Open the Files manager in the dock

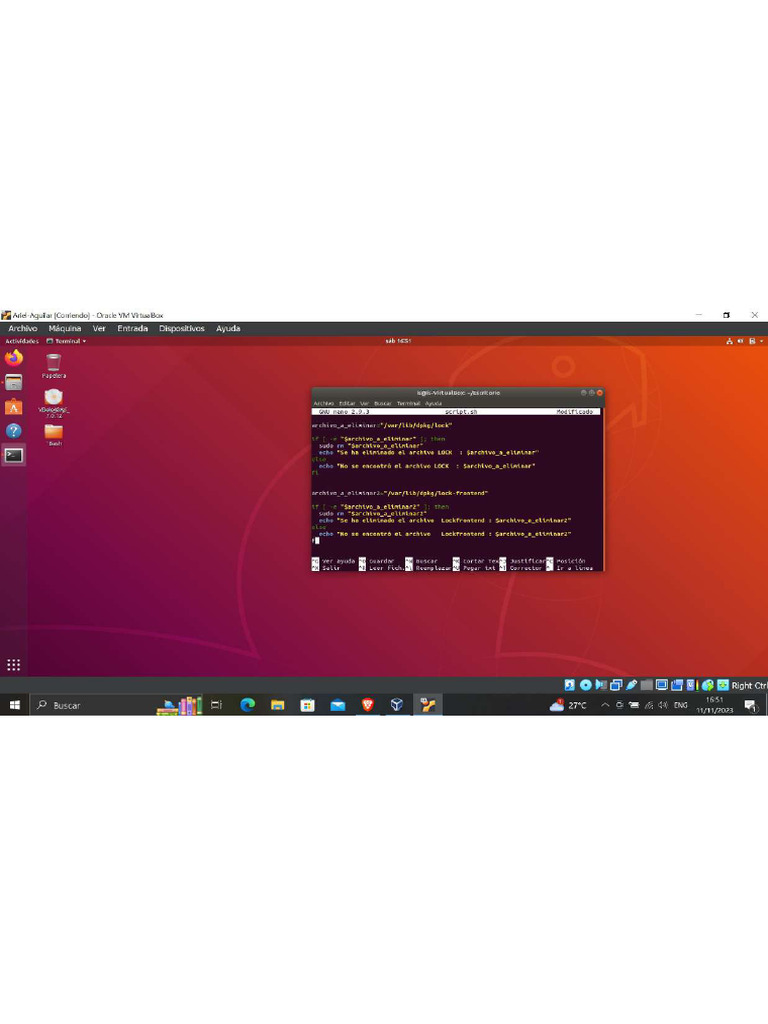(x=14, y=382)
